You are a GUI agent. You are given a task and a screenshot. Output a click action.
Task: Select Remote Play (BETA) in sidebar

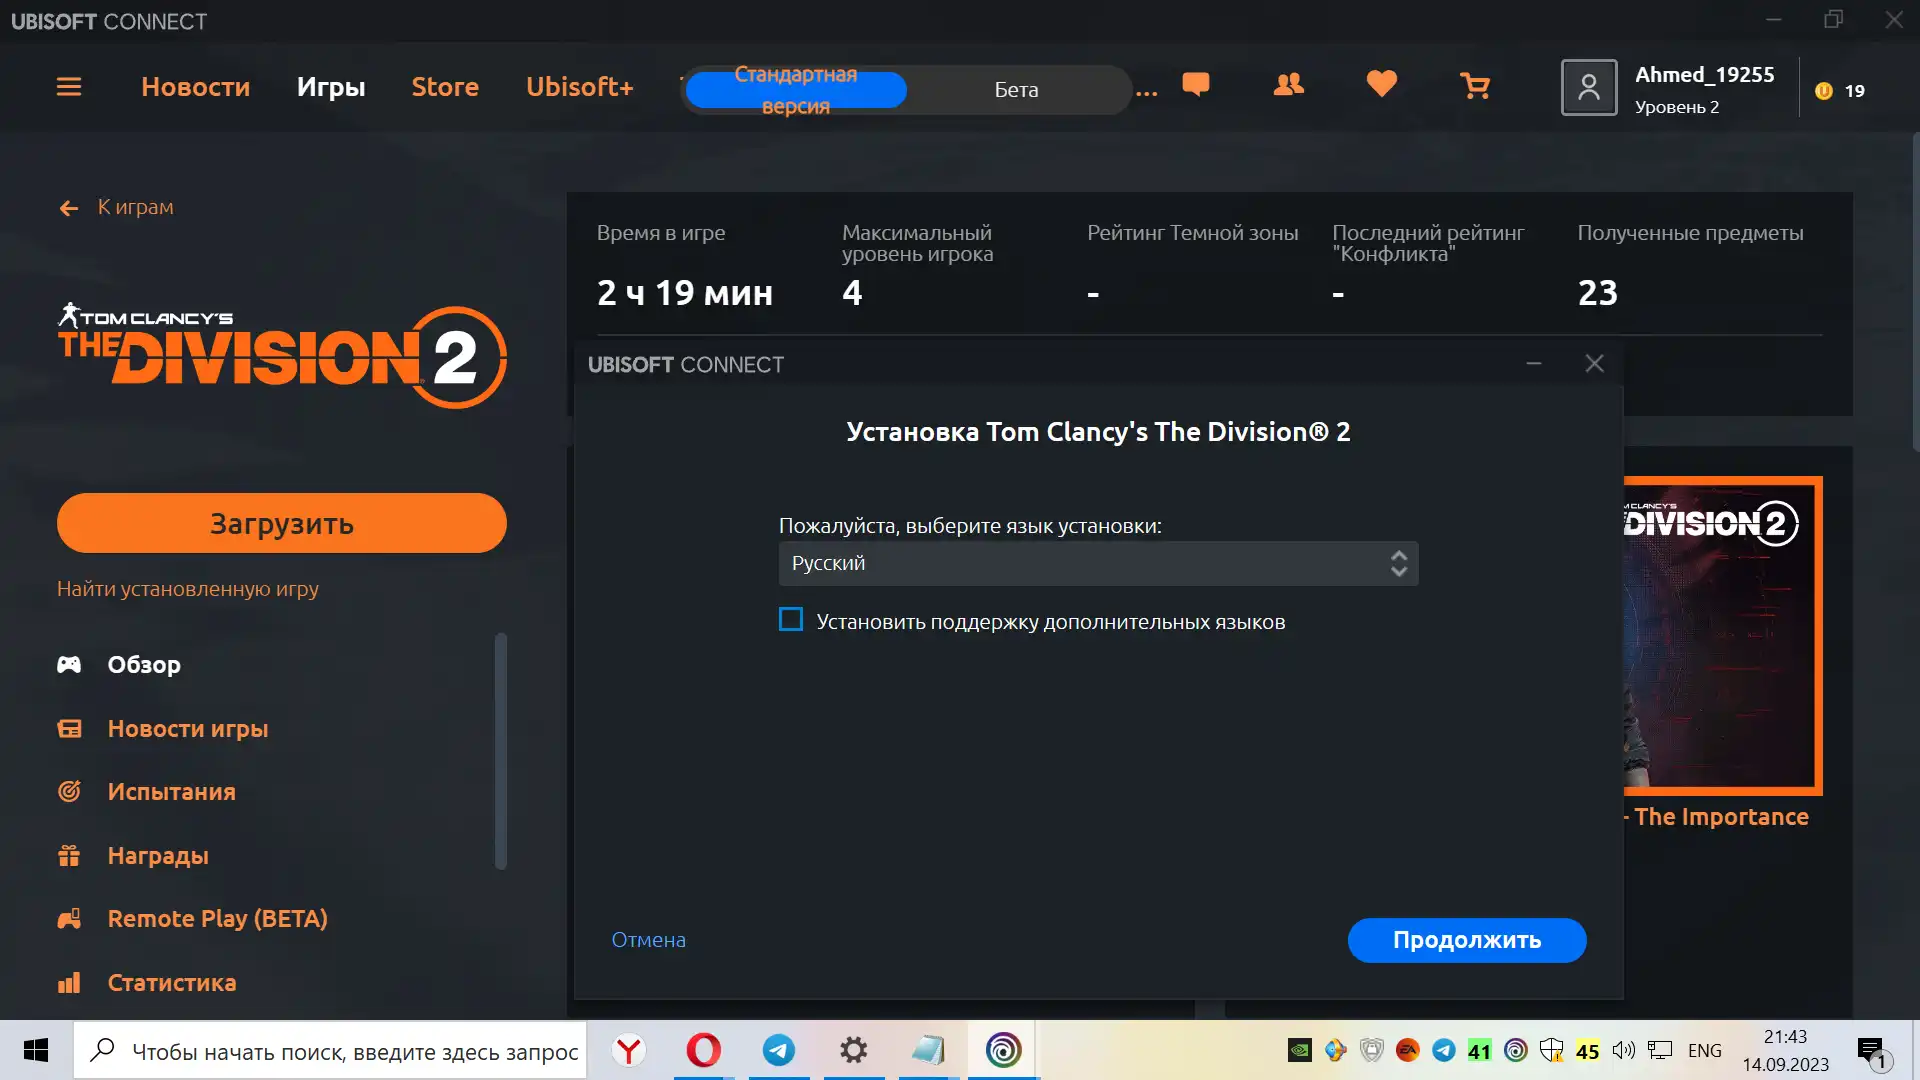click(x=218, y=919)
